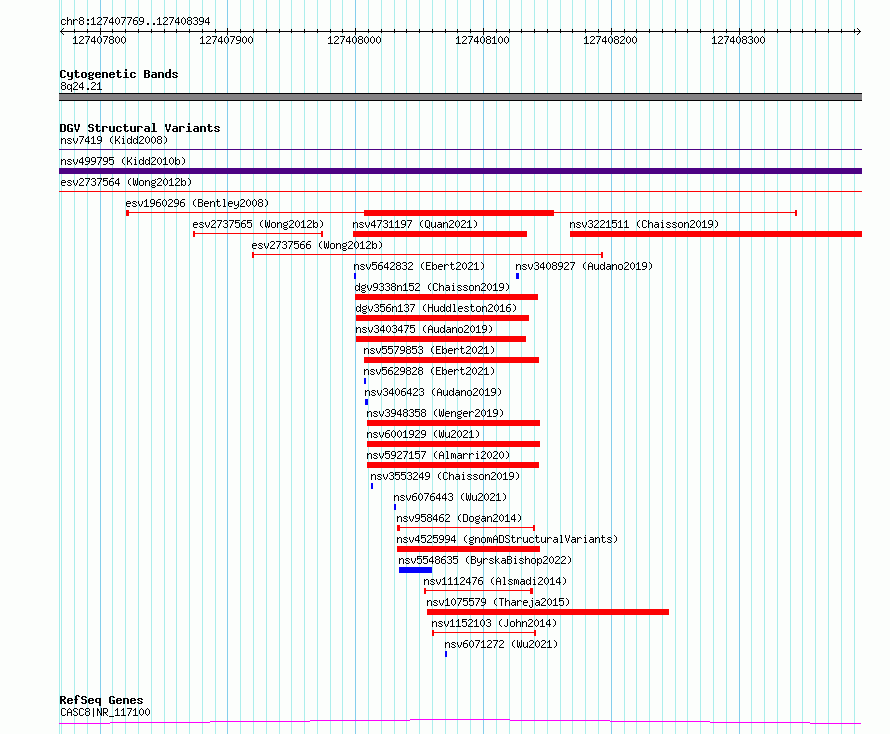This screenshot has height=734, width=890.
Task: Open variant nsv4731197 (Quan2021)
Action: (415, 224)
